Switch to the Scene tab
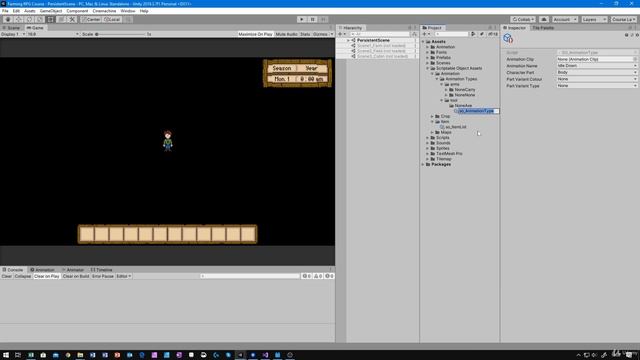Image resolution: width=640 pixels, height=360 pixels. click(x=11, y=28)
